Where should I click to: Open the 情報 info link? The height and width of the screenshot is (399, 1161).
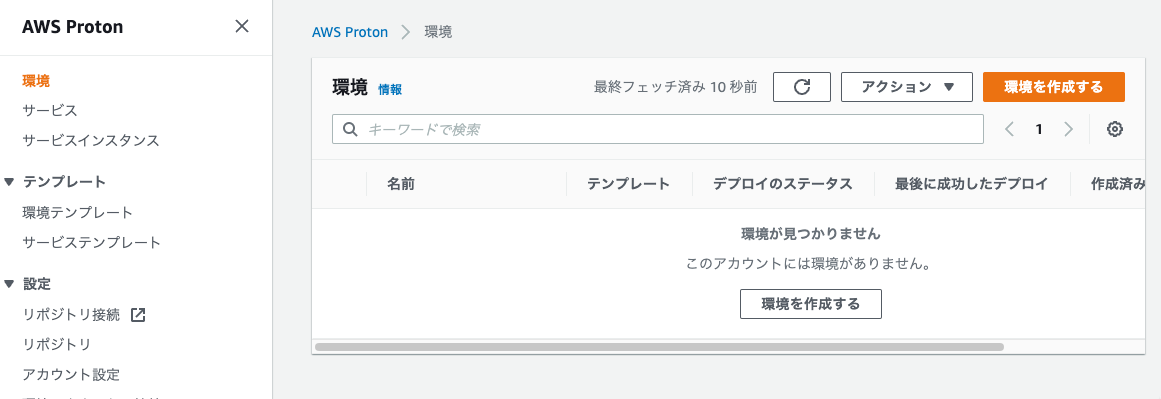point(390,90)
